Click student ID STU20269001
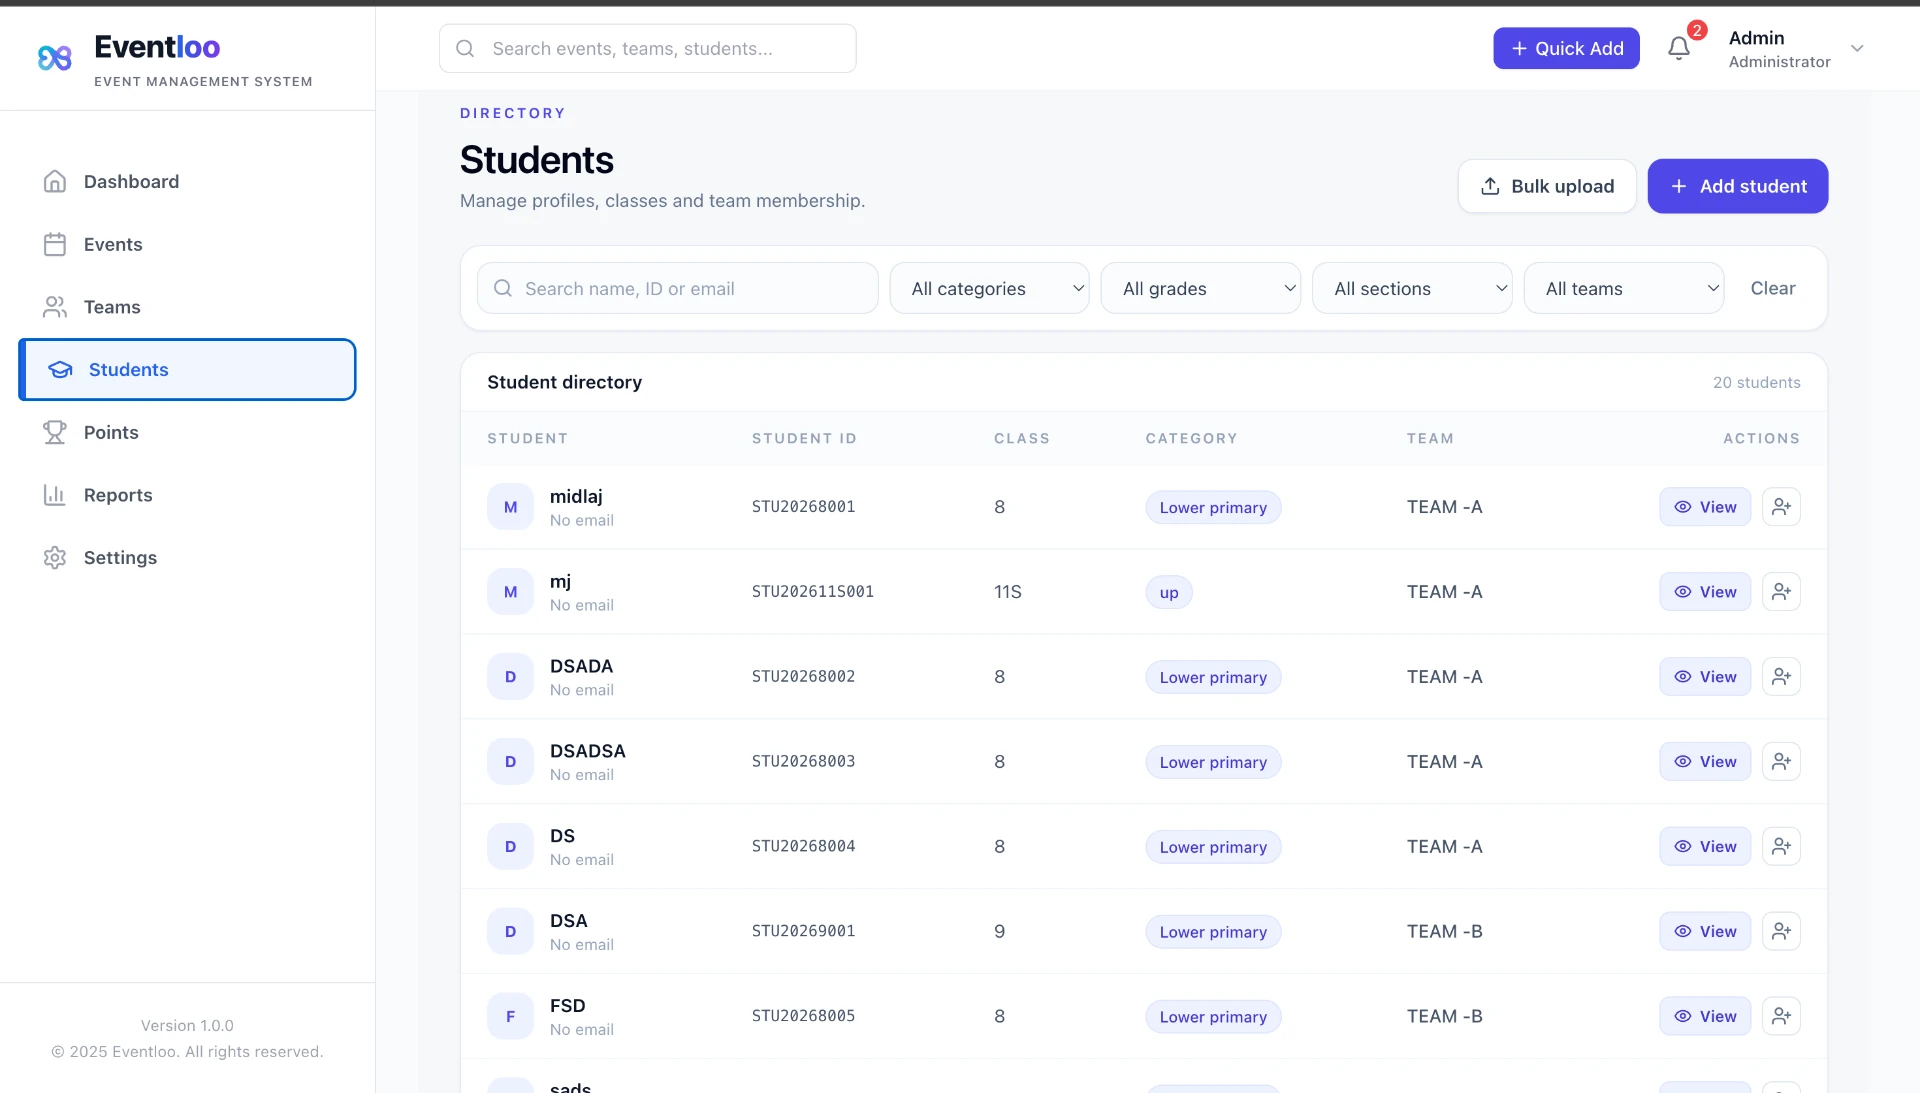1920x1093 pixels. pyautogui.click(x=803, y=932)
